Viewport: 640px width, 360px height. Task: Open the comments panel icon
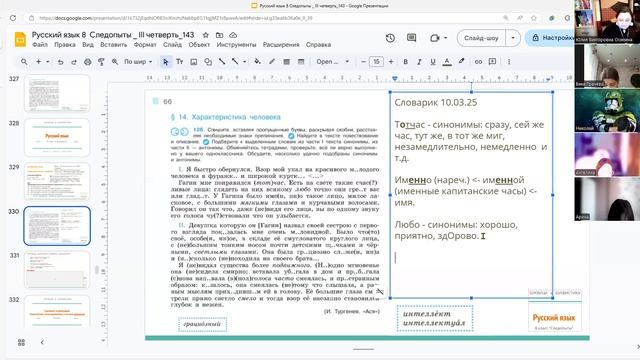click(411, 38)
